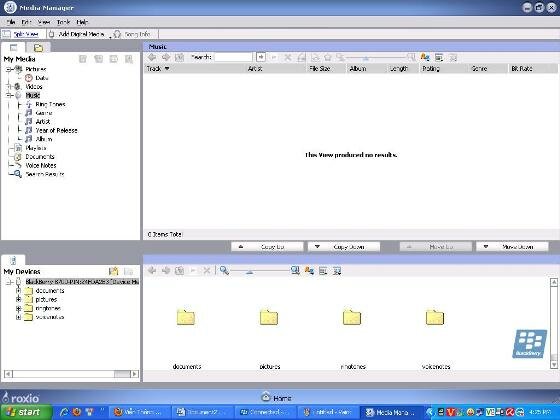Click the Move Down button
Viewport: 560px width, 420px height.
click(x=512, y=247)
